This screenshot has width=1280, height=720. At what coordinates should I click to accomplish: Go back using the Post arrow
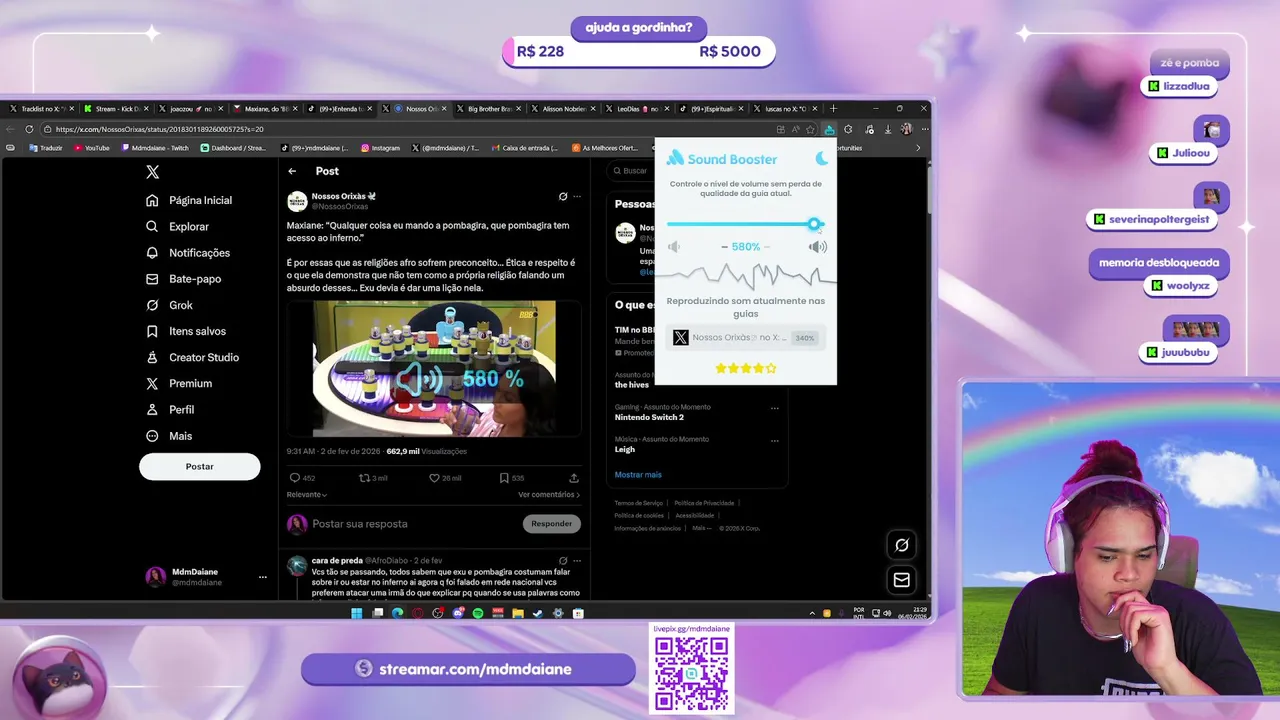pyautogui.click(x=292, y=171)
